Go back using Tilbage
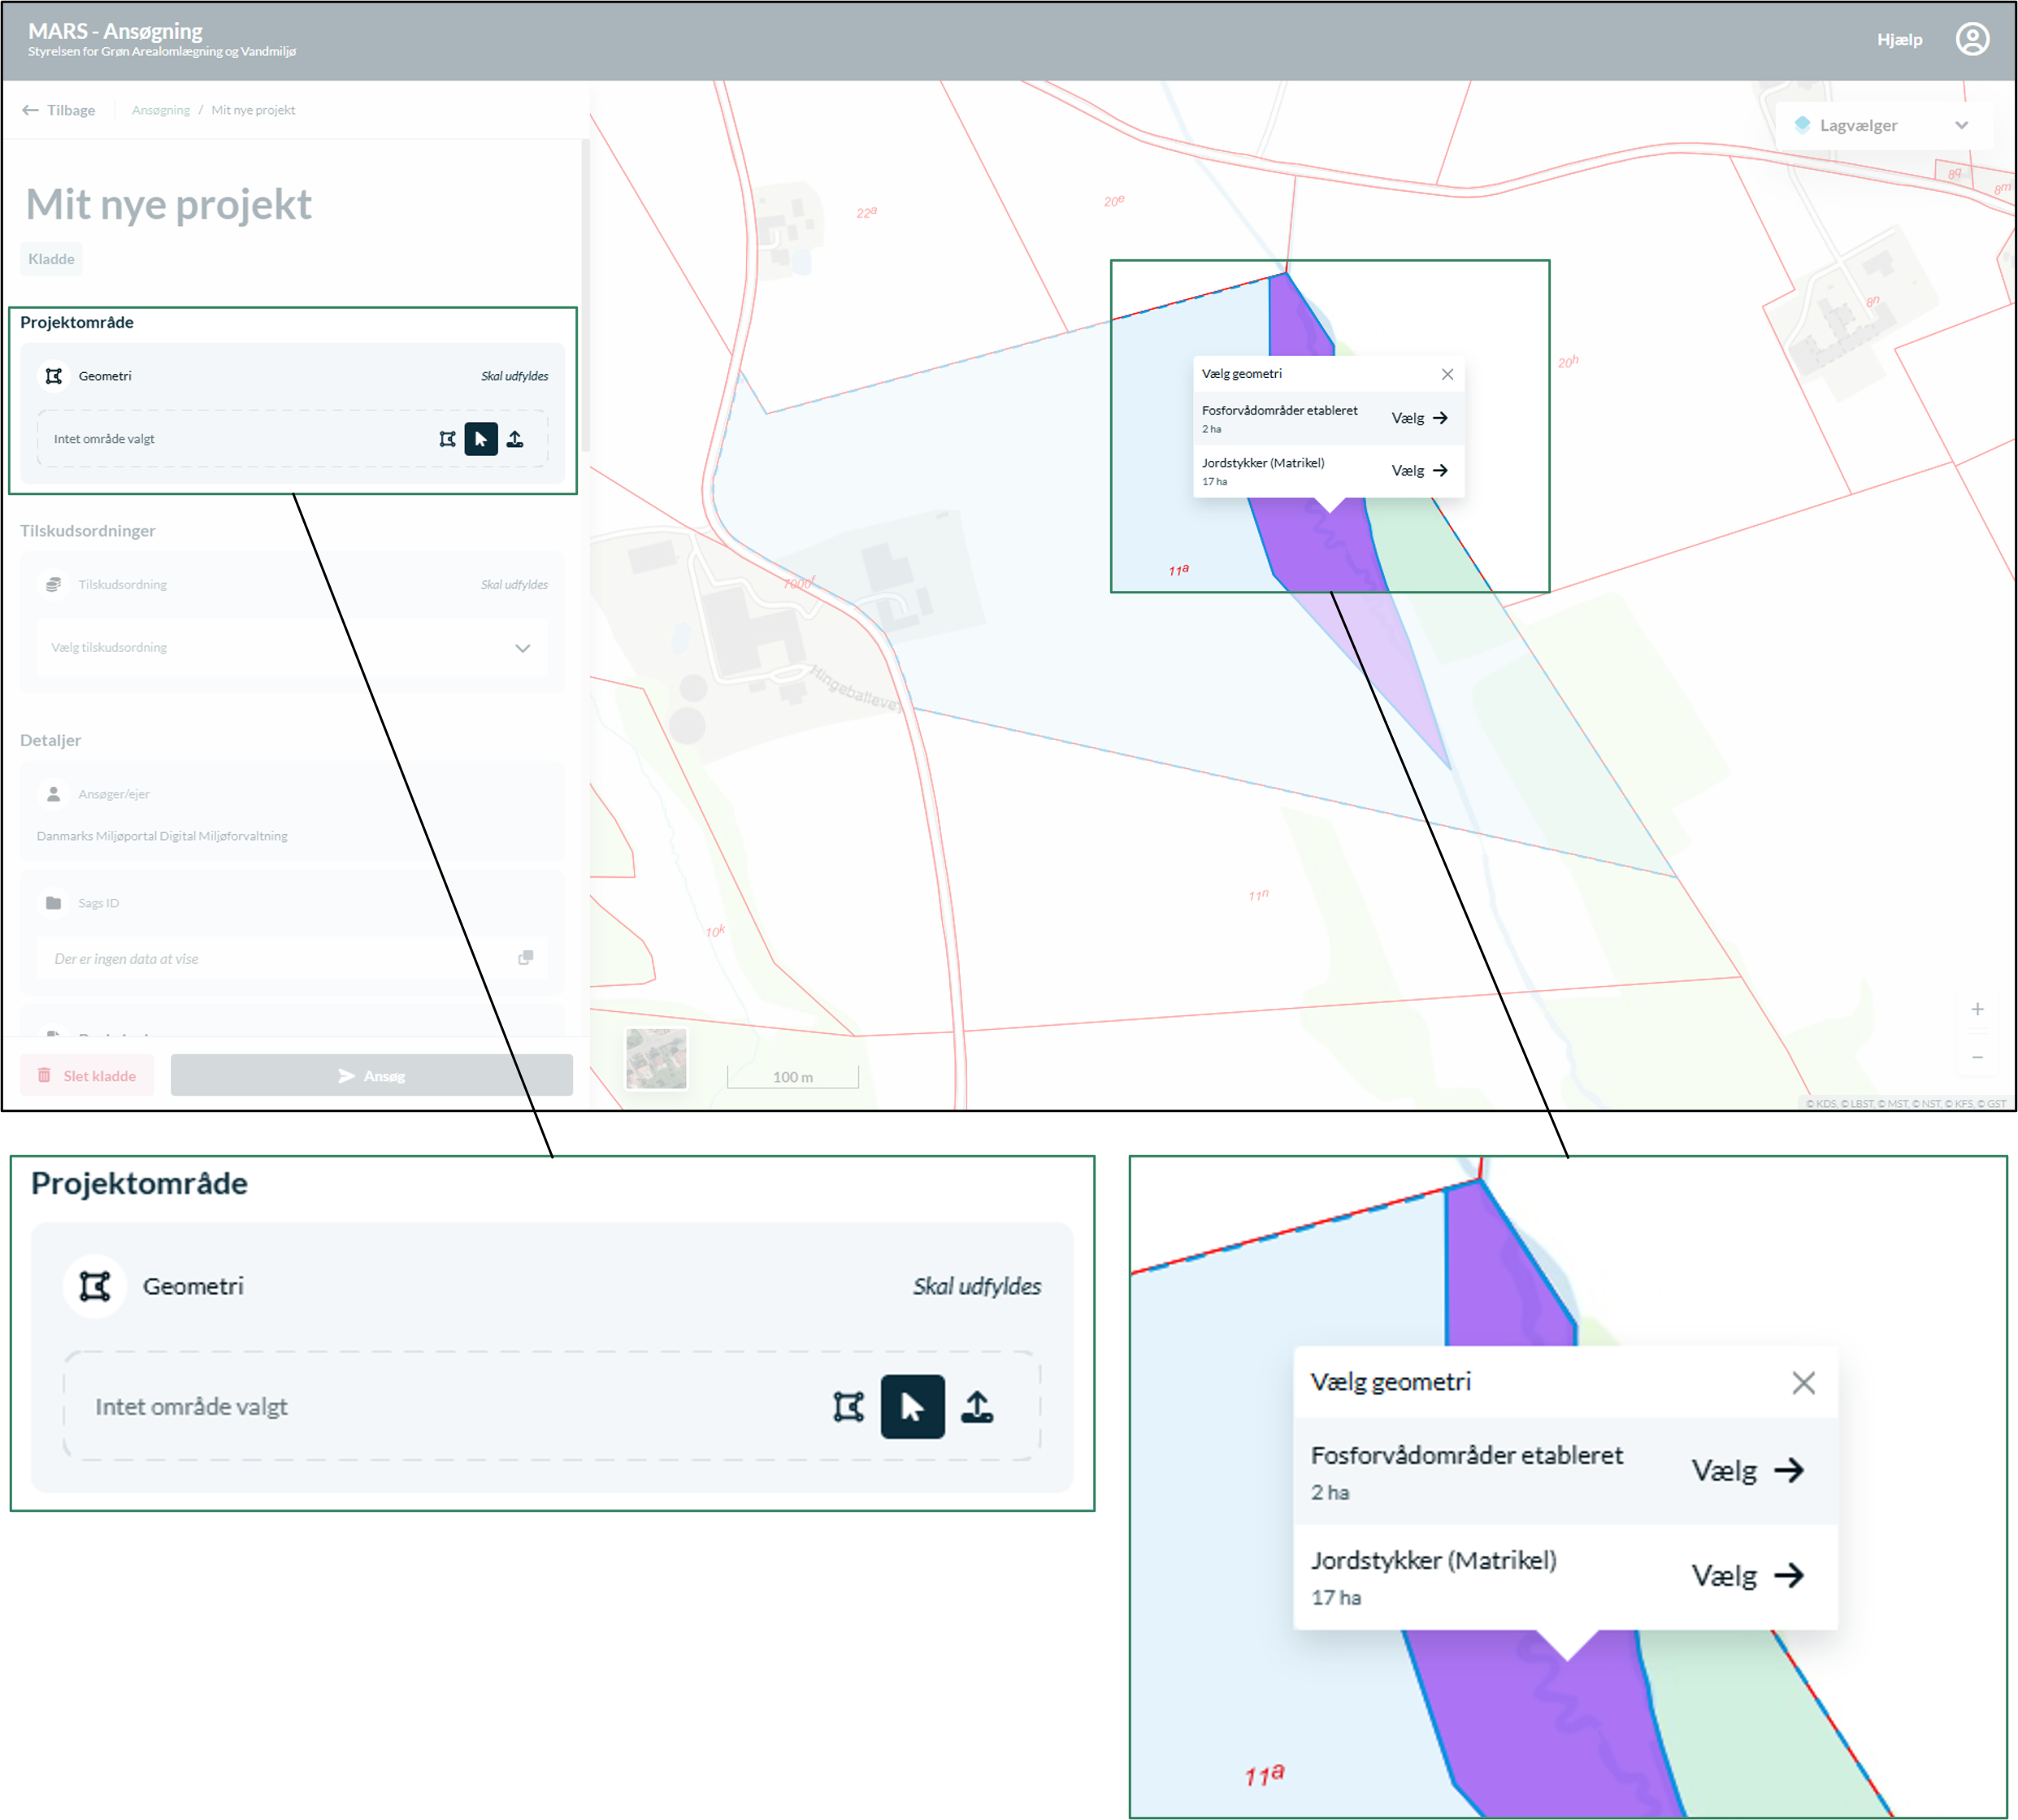 pos(59,110)
